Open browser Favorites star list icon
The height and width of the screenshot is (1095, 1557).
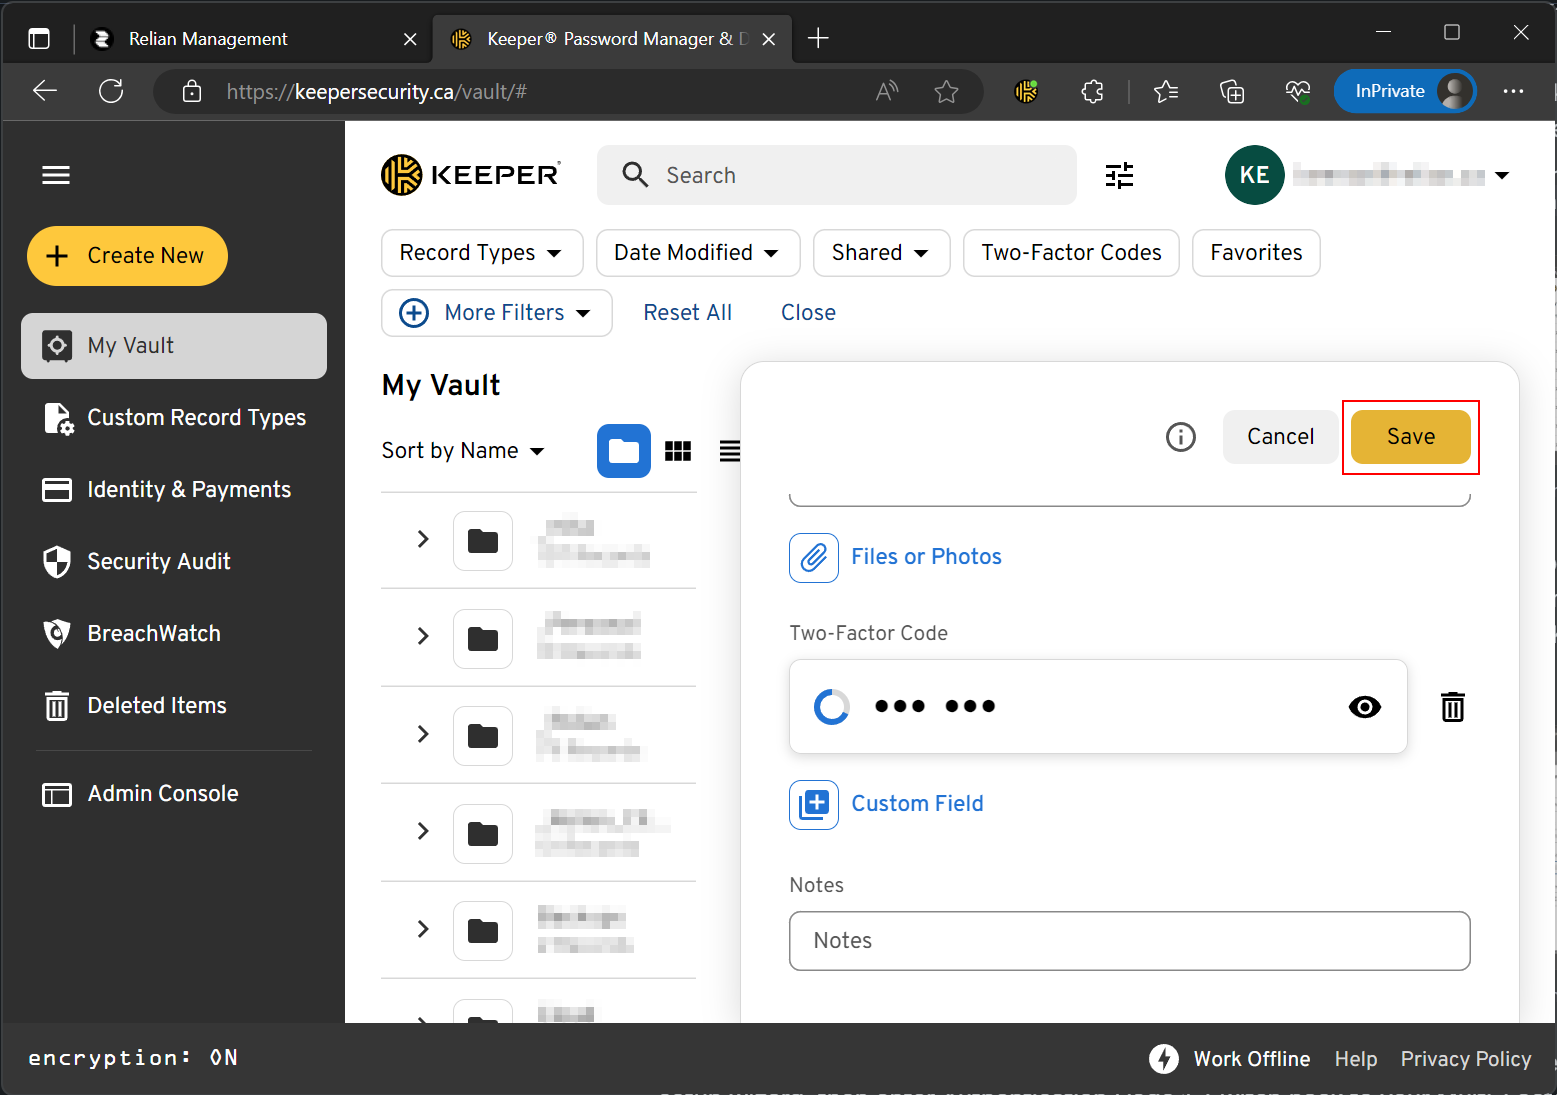coord(1165,92)
